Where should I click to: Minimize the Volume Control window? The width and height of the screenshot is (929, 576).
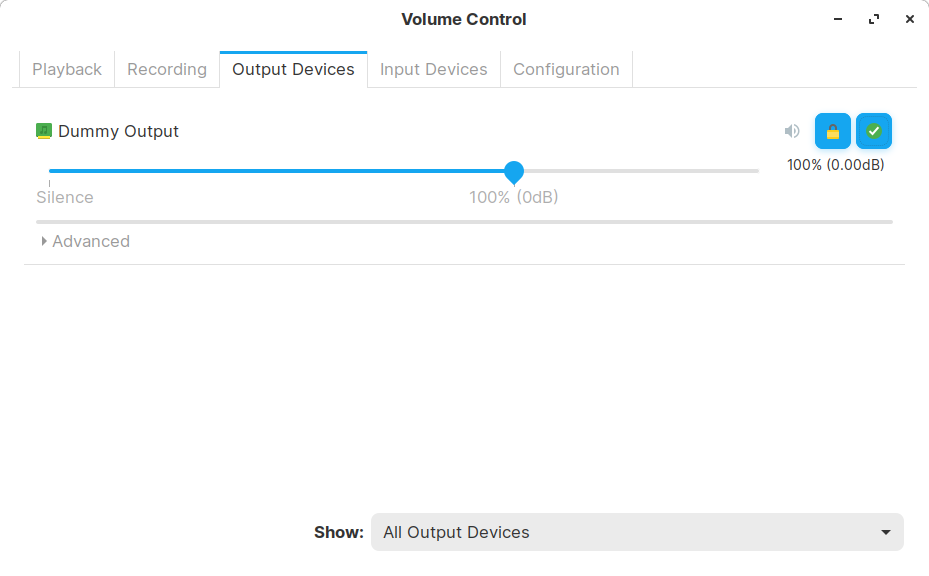838,19
